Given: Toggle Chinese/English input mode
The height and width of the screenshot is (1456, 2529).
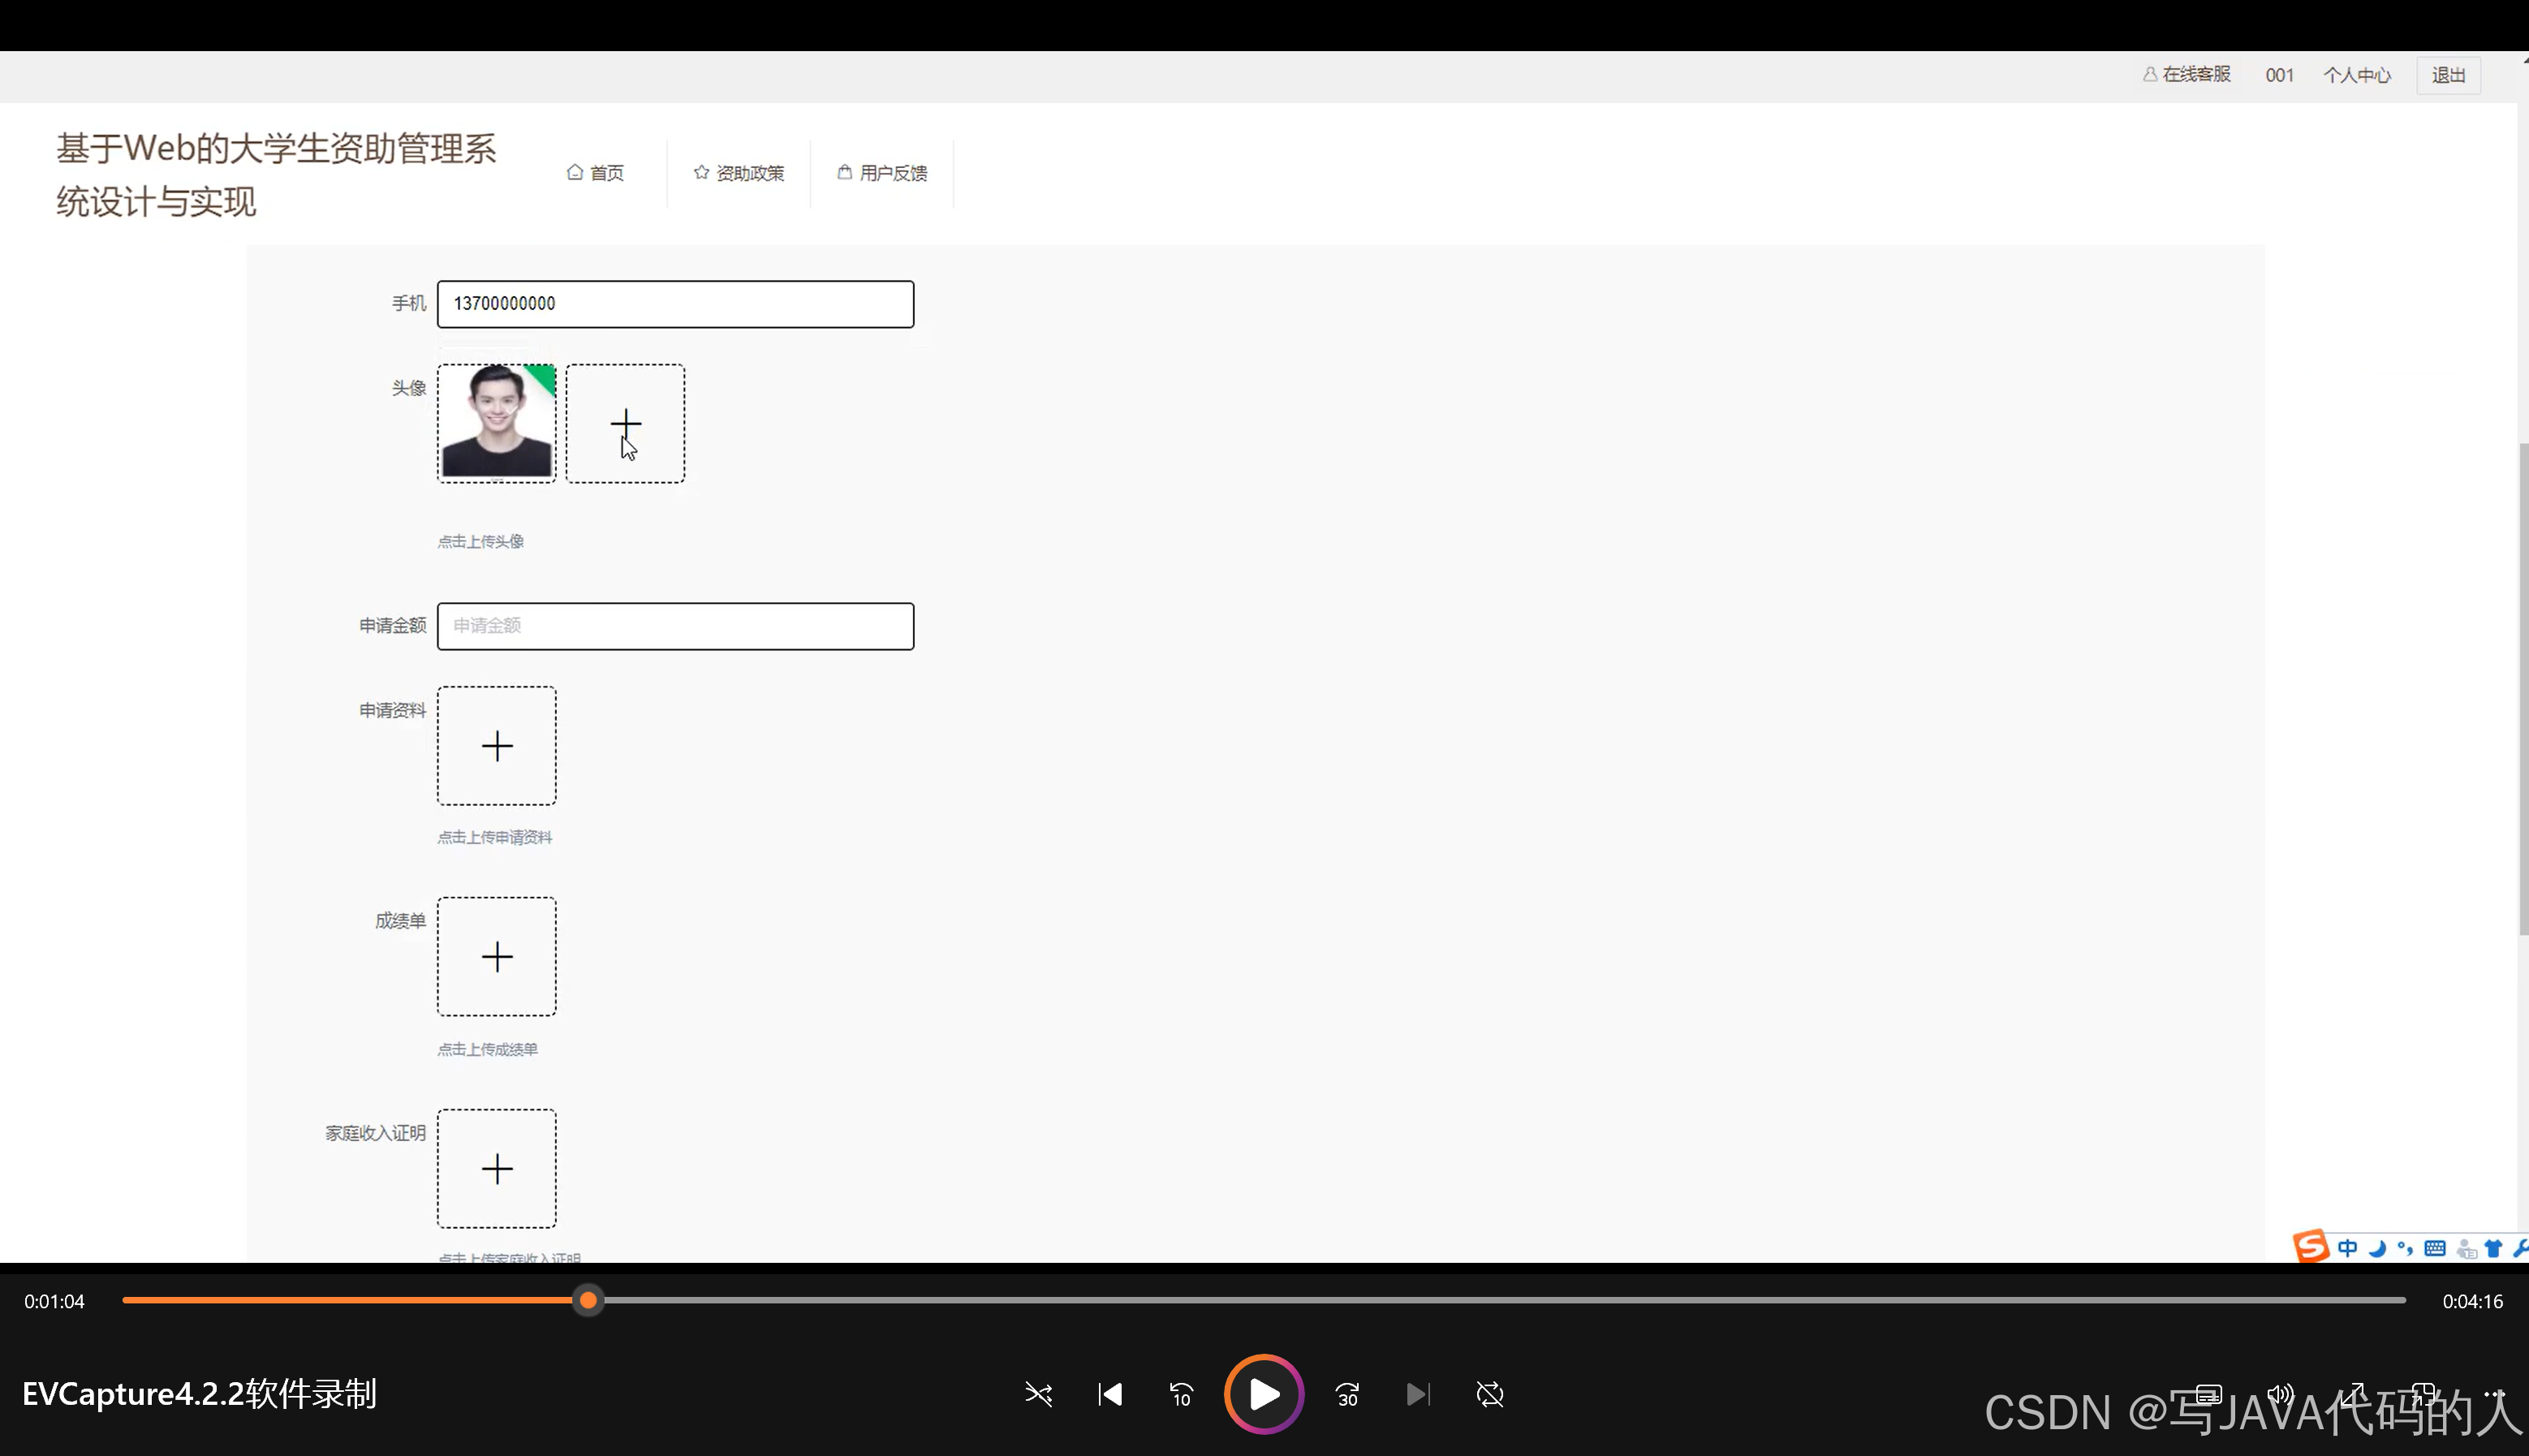Looking at the screenshot, I should (x=2348, y=1248).
